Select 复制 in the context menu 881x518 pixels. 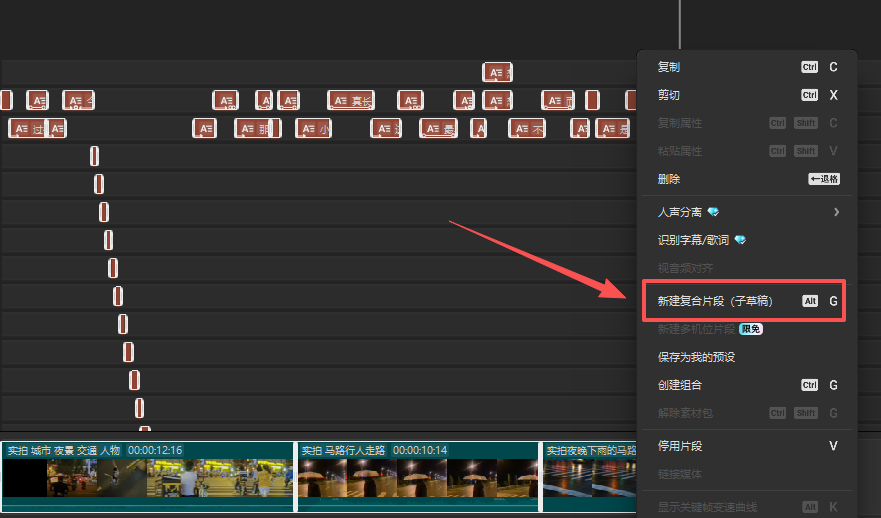pos(669,67)
